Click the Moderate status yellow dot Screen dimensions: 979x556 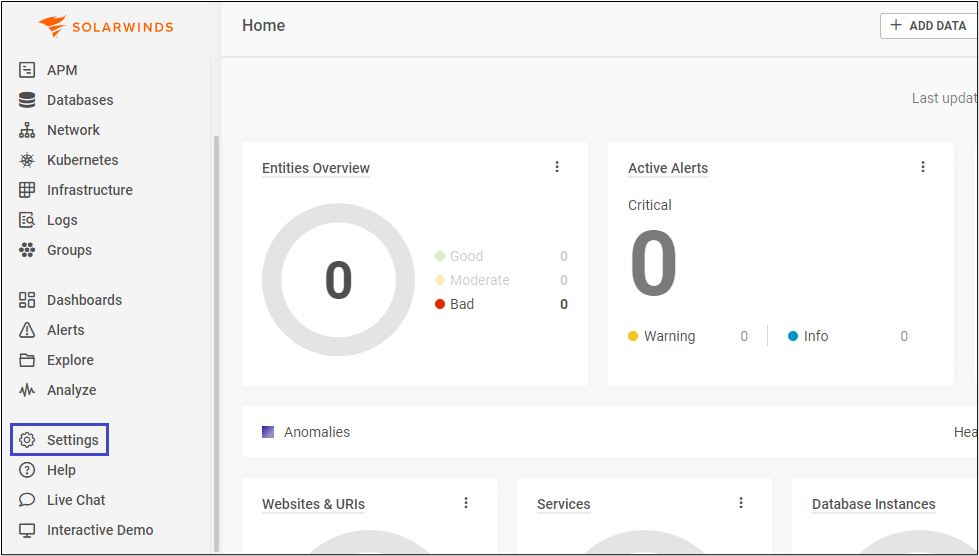440,280
